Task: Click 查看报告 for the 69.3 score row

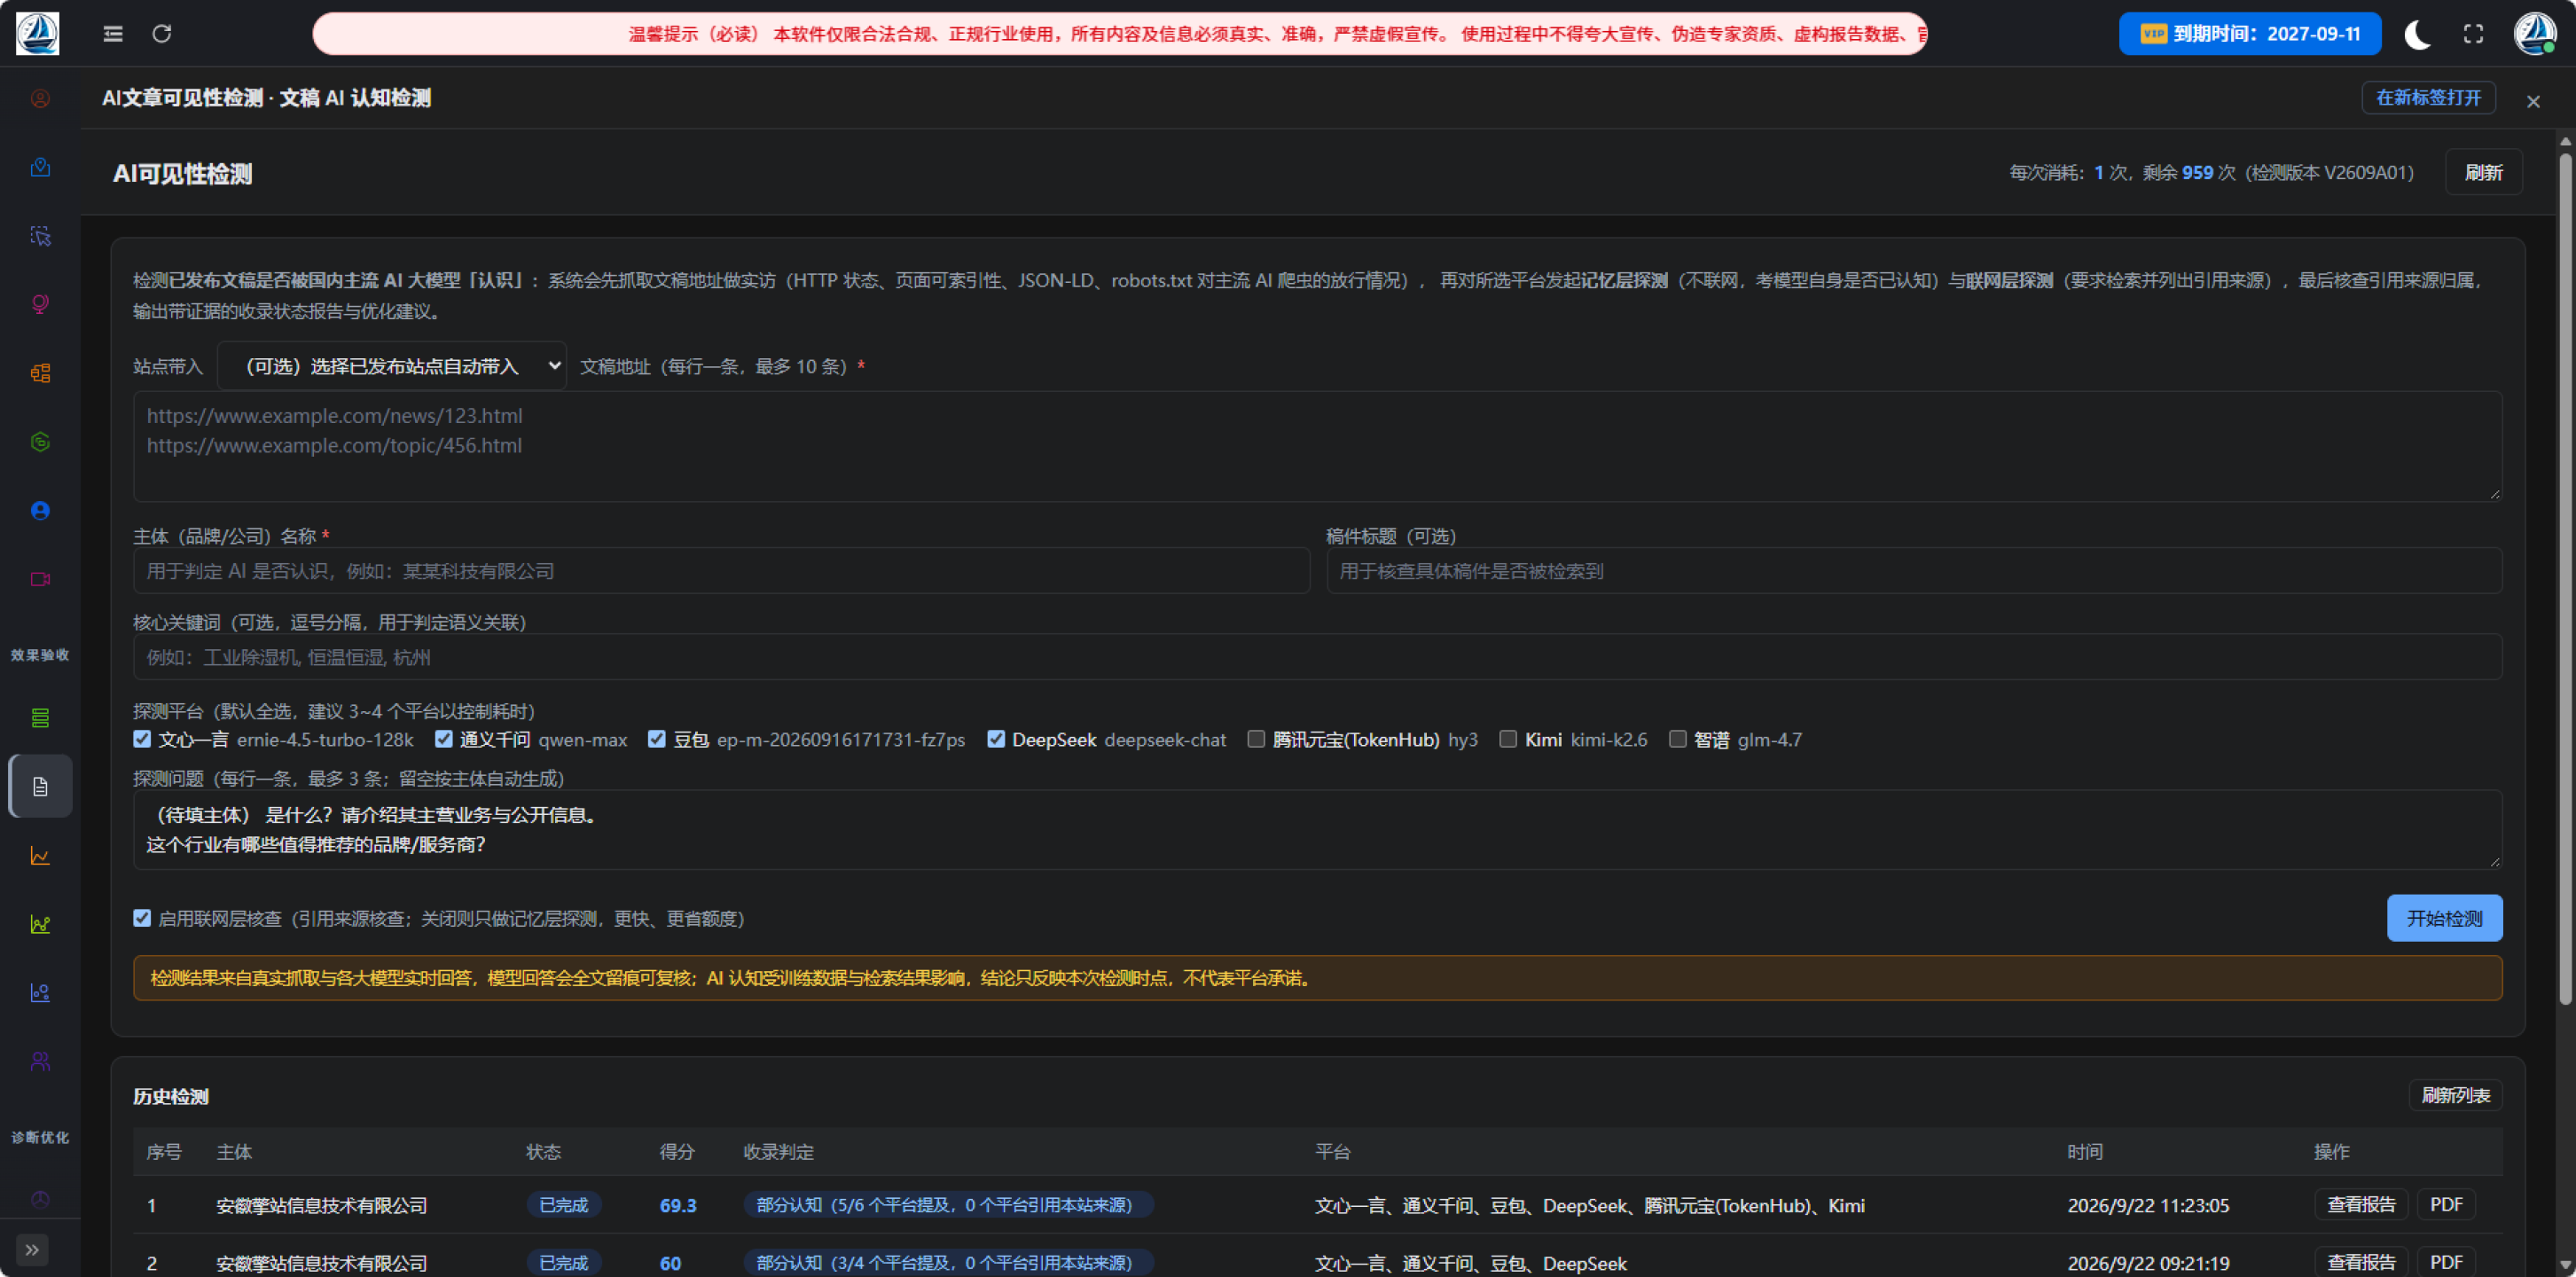Action: (x=2361, y=1204)
